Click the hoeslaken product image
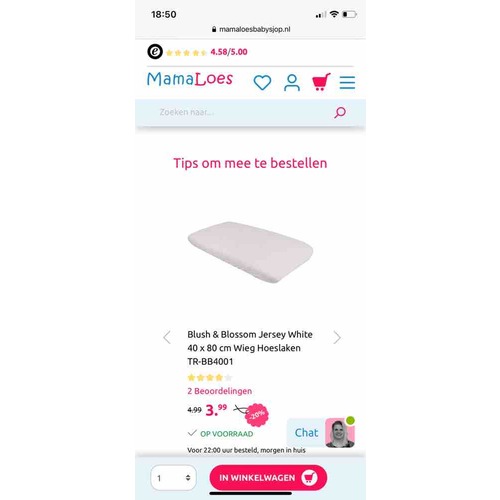 (x=250, y=252)
